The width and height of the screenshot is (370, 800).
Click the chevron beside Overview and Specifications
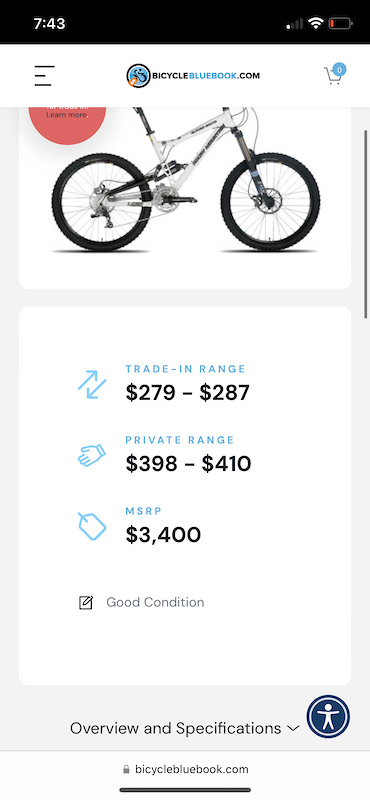pyautogui.click(x=293, y=729)
